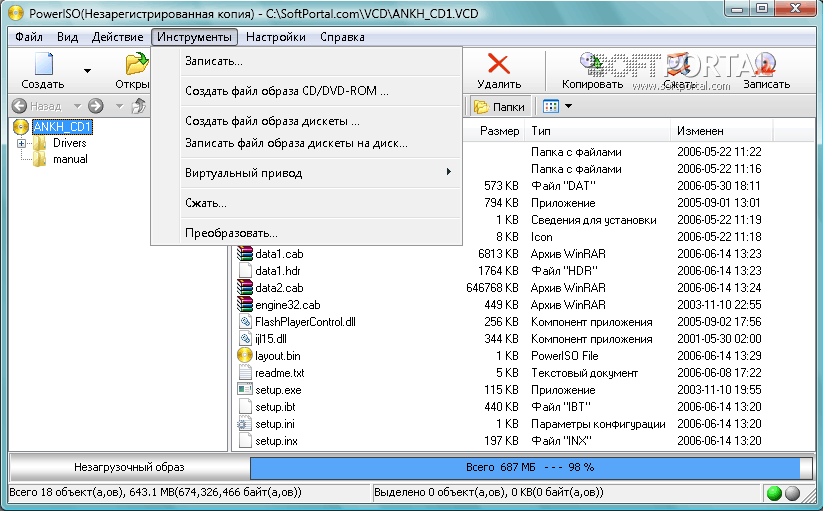Viewport: 823px width, 511px height.
Task: Toggle the Папки (Folders) panel button
Action: [499, 106]
